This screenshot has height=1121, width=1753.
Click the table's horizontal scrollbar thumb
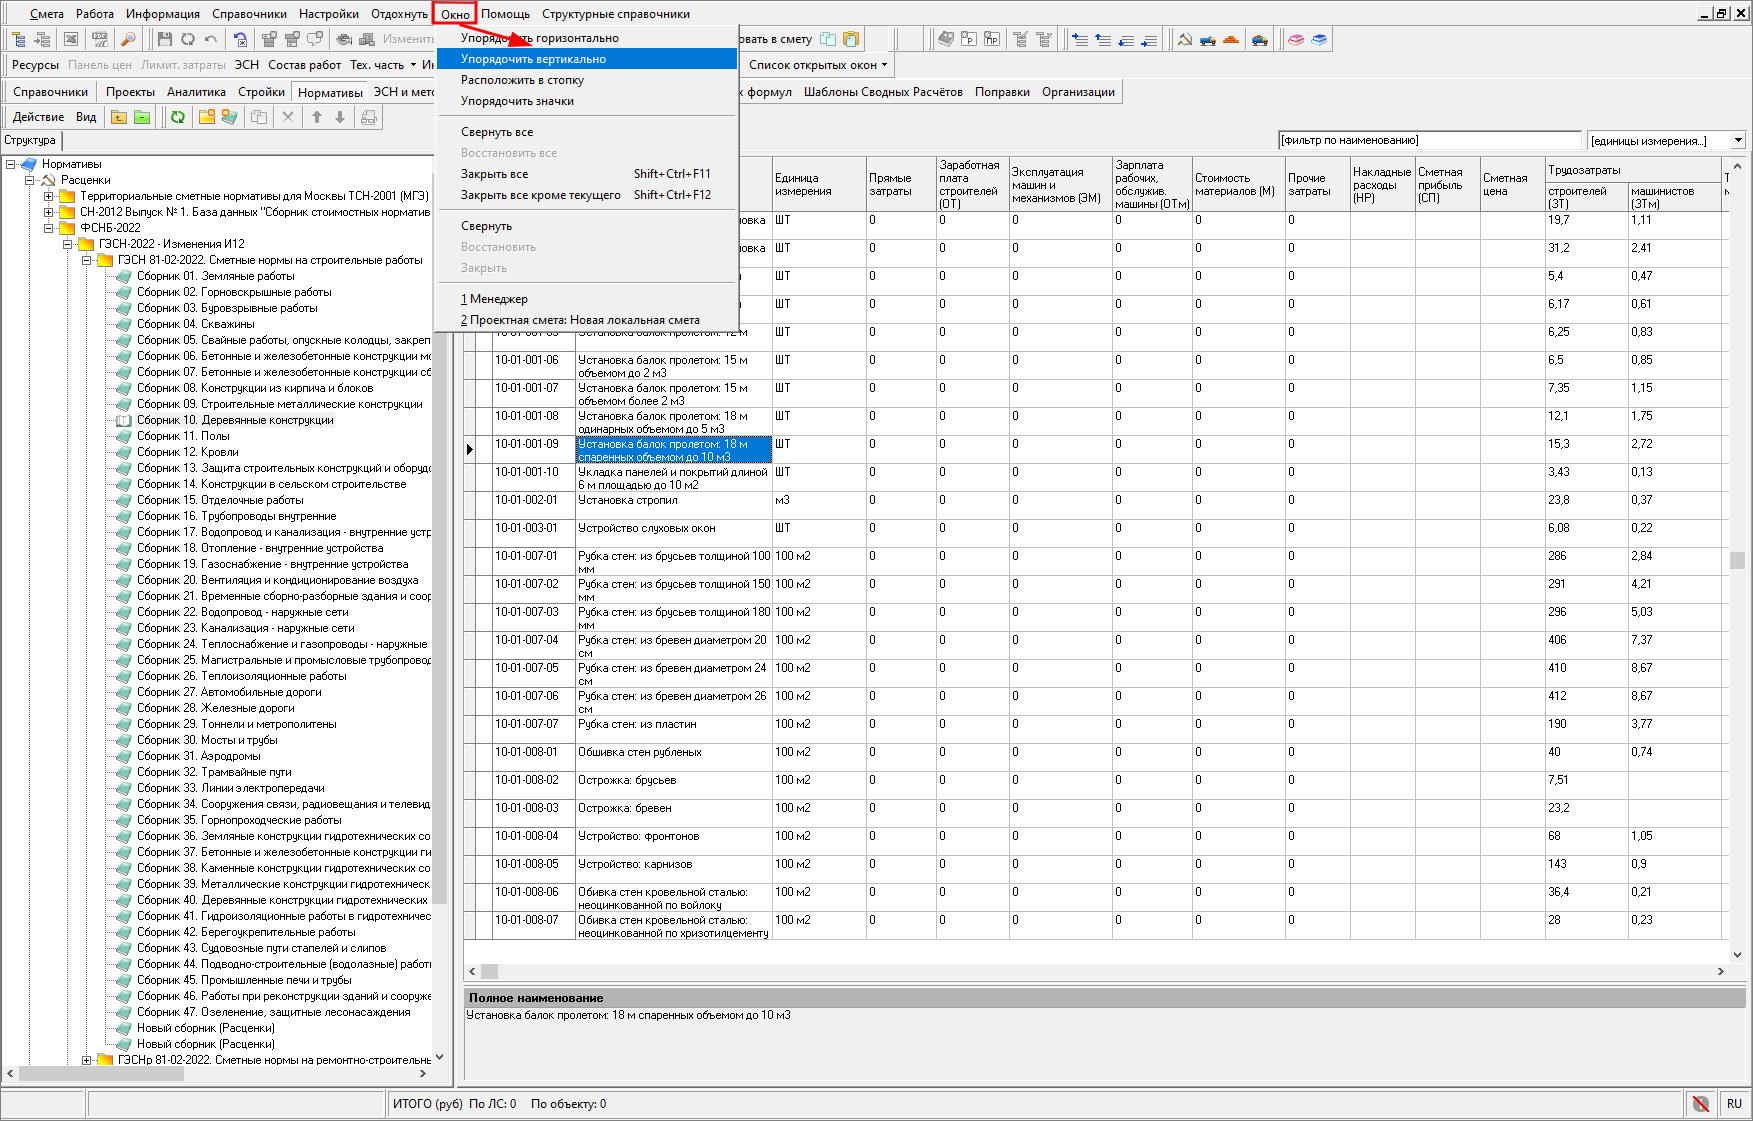[x=490, y=971]
